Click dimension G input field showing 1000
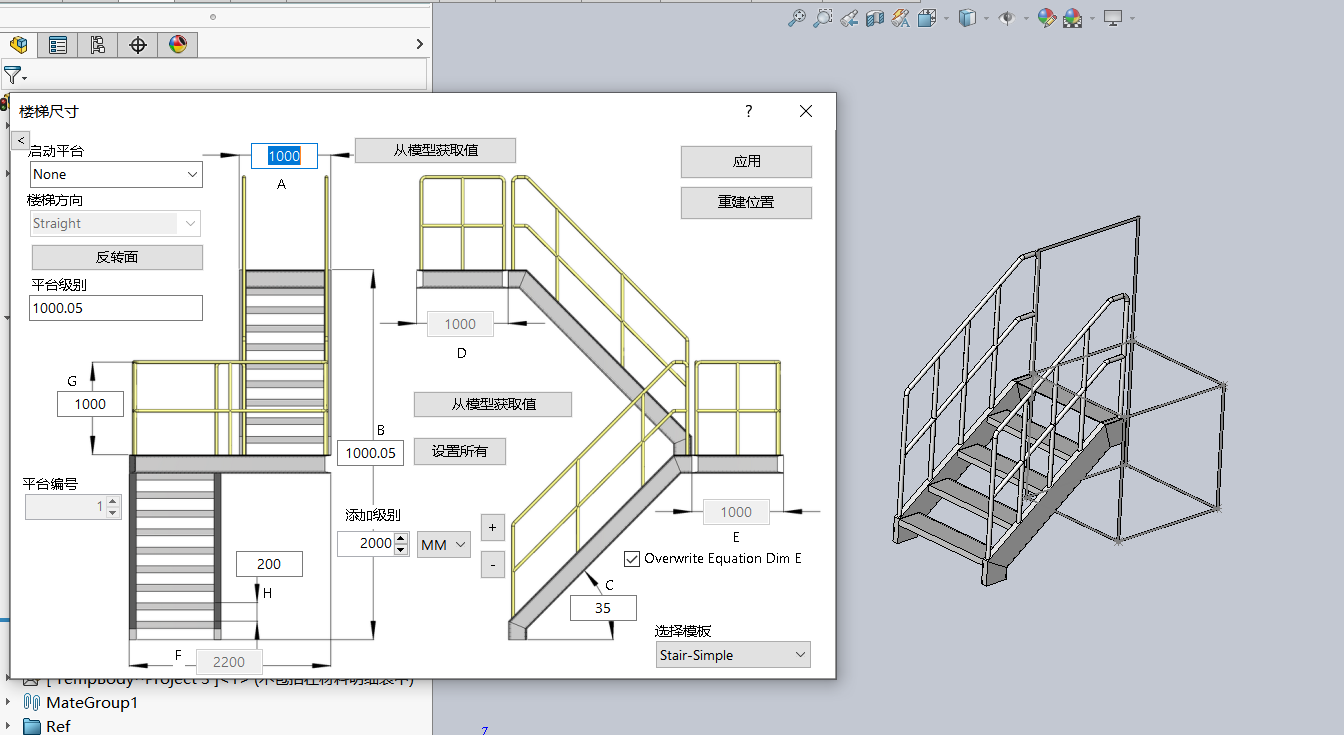This screenshot has height=735, width=1344. (x=91, y=404)
